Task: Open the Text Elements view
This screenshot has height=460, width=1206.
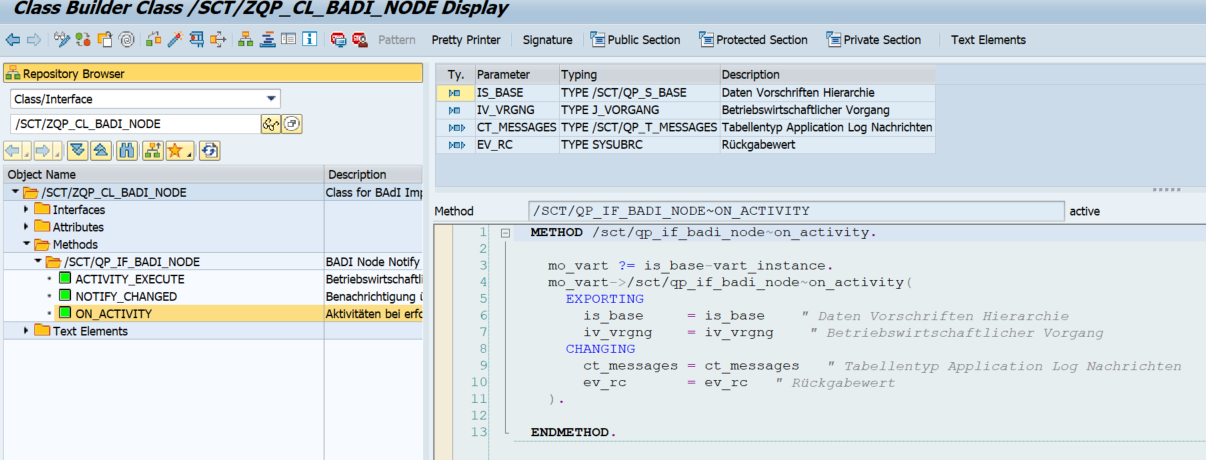Action: pyautogui.click(x=988, y=40)
